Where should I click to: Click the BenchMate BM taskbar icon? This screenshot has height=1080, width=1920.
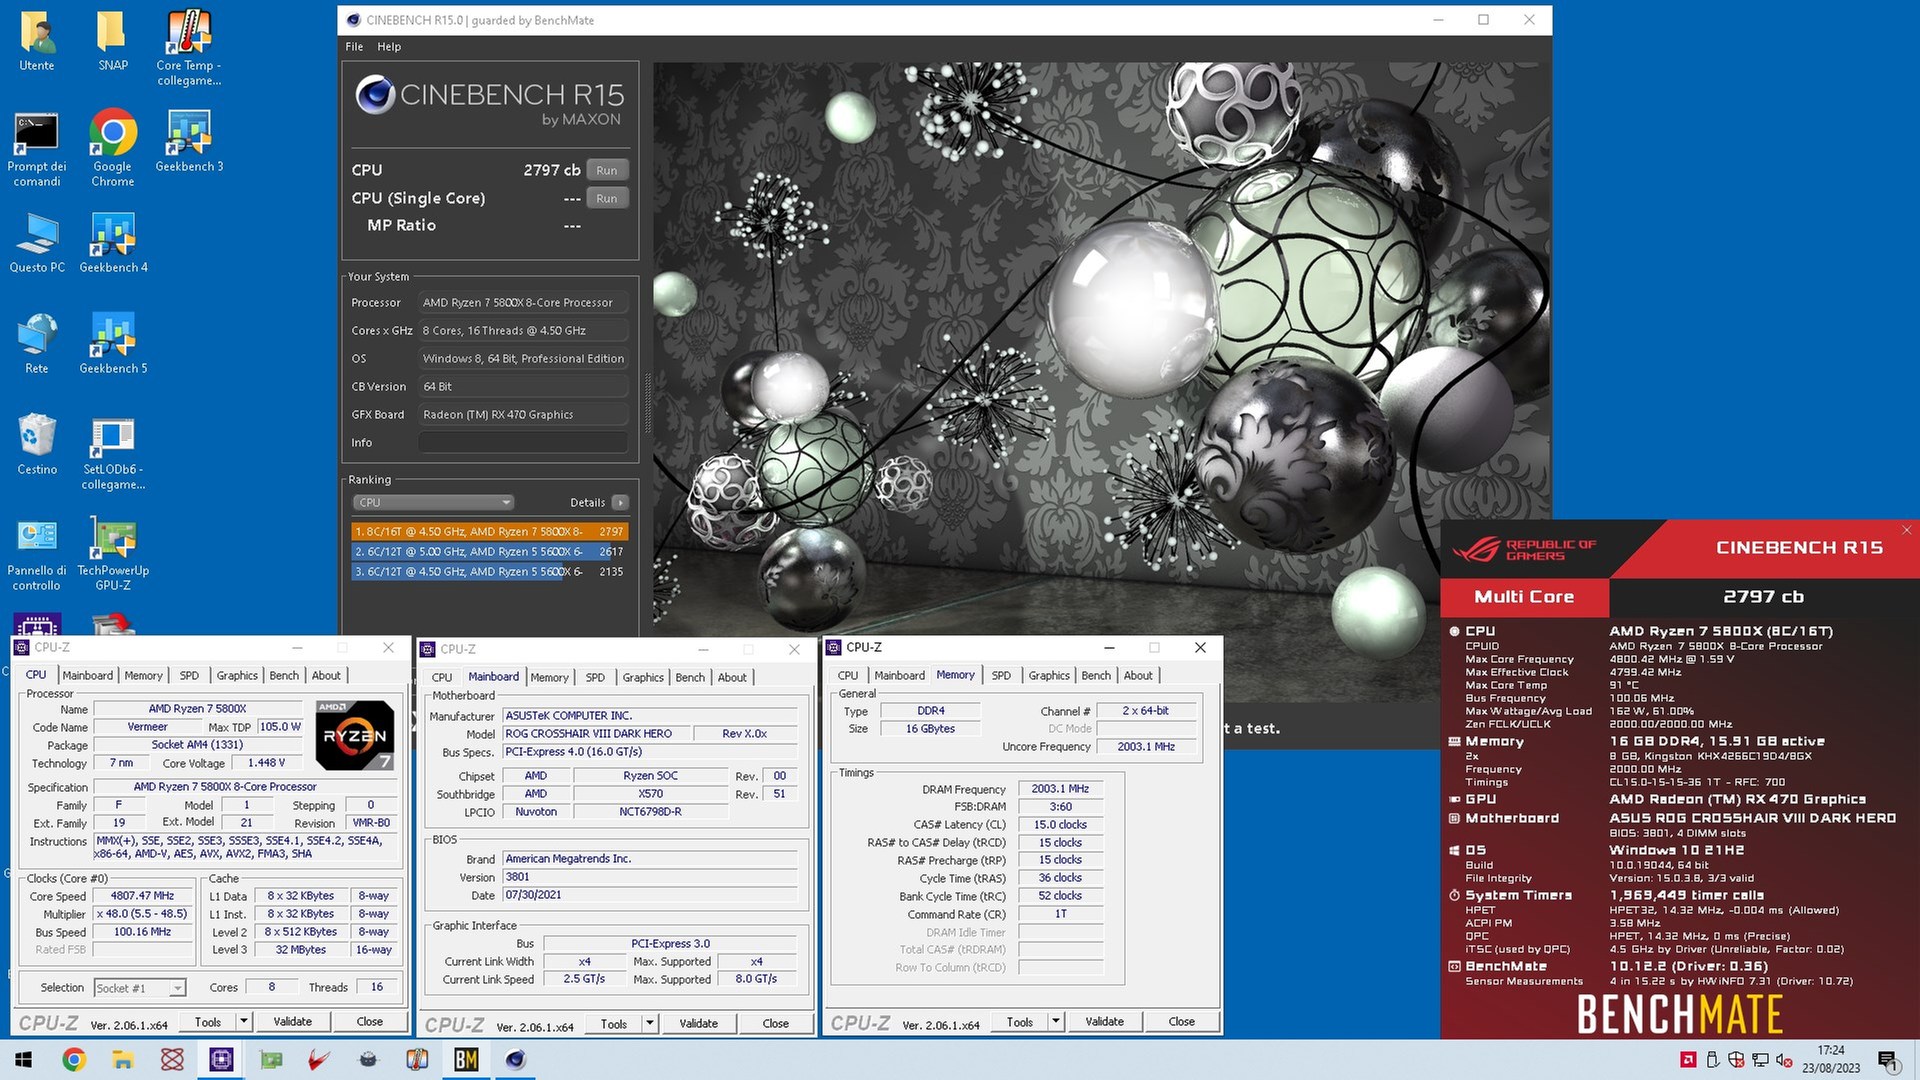466,1059
